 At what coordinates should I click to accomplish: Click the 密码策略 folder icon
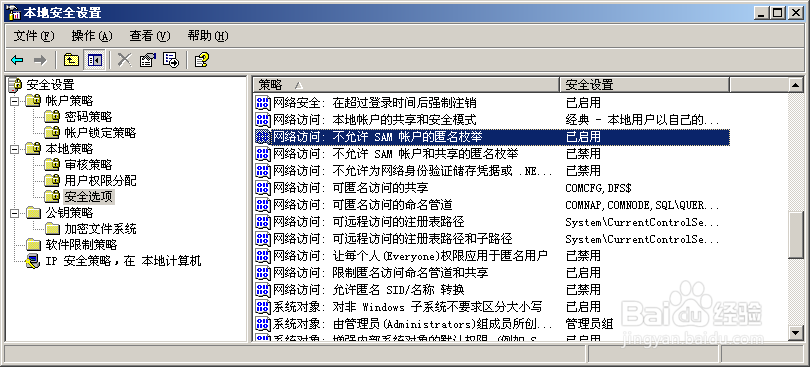pos(52,117)
